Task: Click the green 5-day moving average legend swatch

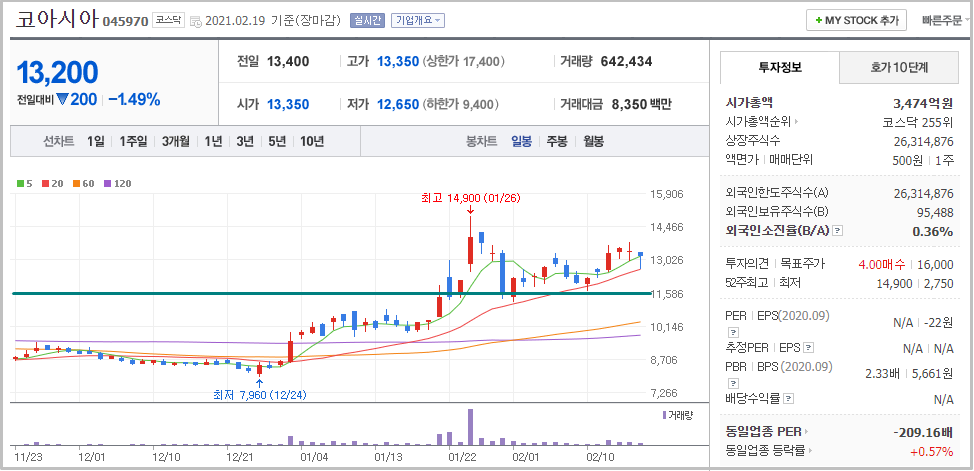Action: (20, 183)
